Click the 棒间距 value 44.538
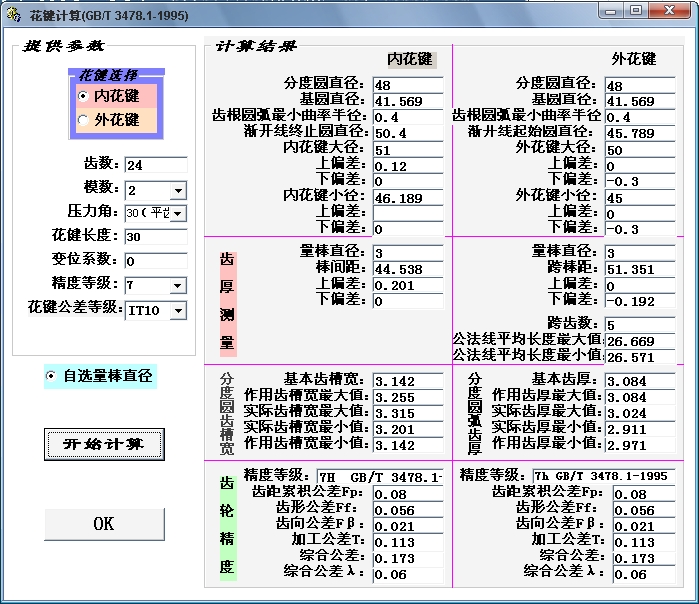Image resolution: width=699 pixels, height=604 pixels. pos(408,269)
